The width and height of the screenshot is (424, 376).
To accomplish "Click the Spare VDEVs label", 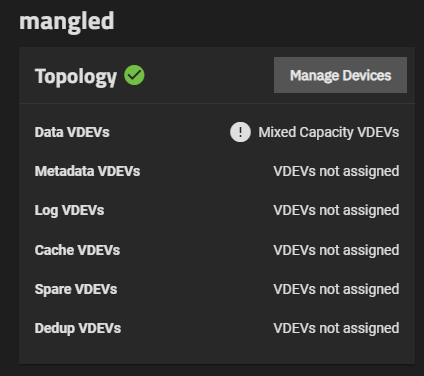I will [76, 289].
